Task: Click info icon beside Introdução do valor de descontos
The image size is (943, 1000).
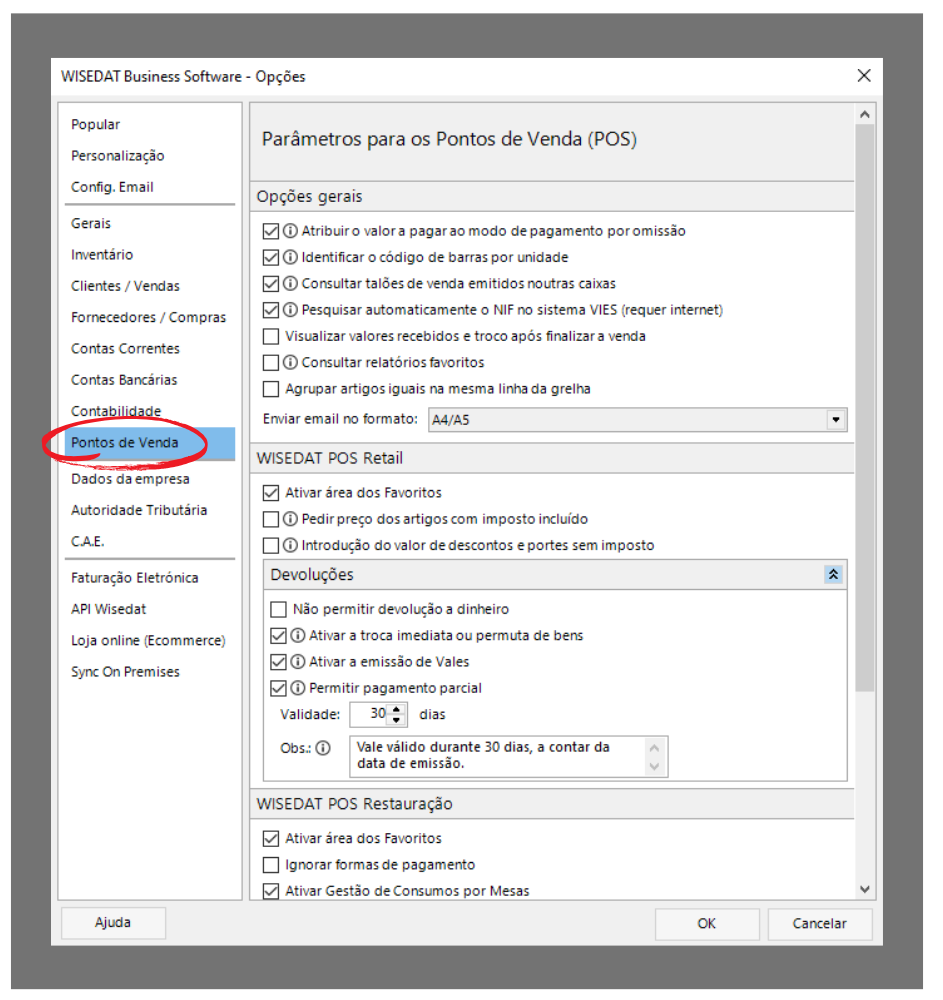Action: [x=290, y=545]
